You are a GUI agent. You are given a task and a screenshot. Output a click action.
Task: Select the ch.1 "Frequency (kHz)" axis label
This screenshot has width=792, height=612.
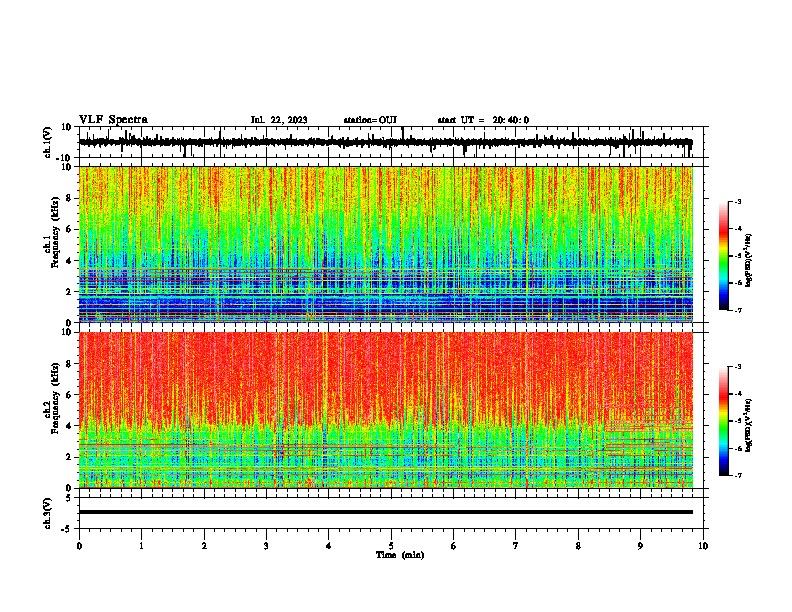coord(55,232)
